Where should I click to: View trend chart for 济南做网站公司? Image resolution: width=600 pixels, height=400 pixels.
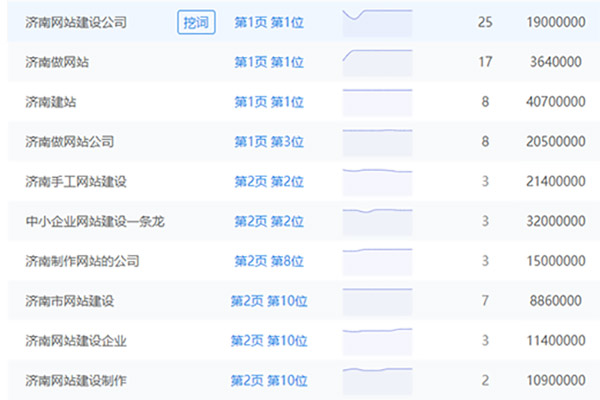pos(377,142)
